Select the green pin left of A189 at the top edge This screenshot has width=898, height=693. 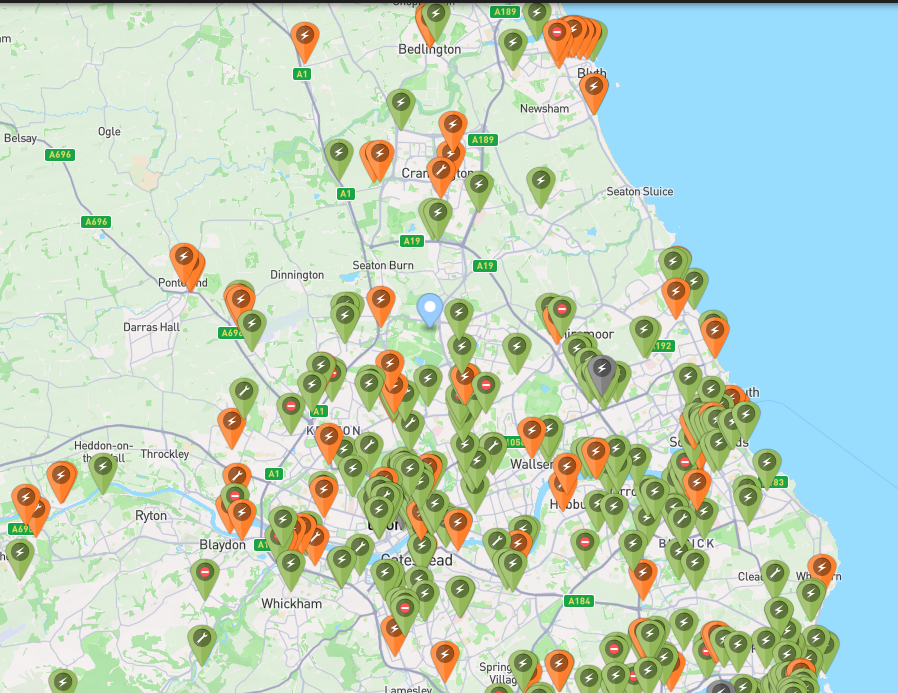[513, 48]
